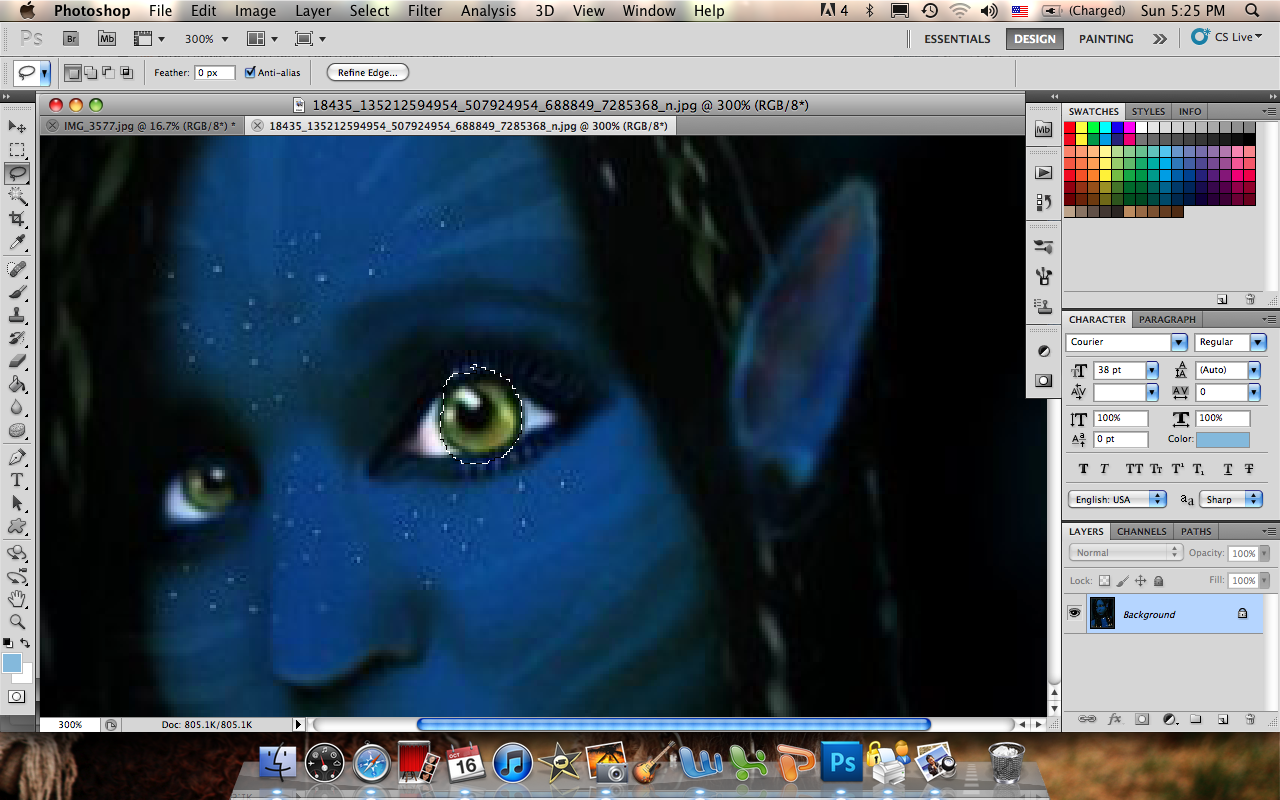Viewport: 1280px width, 800px height.
Task: Select the Sponge tool
Action: point(17,430)
